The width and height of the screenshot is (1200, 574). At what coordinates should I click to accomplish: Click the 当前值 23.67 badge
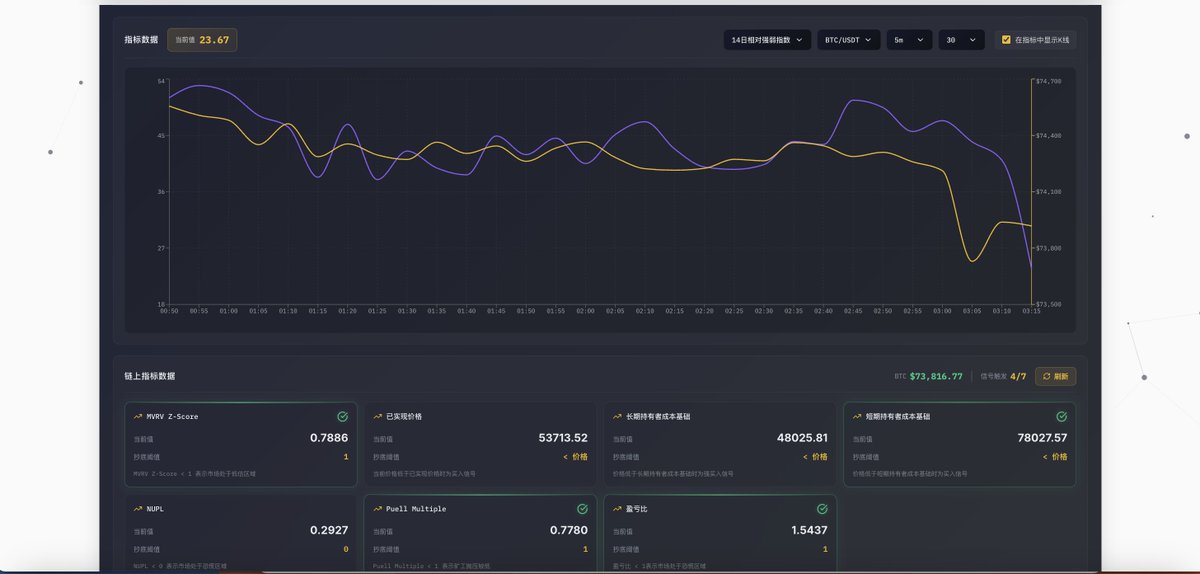(x=202, y=40)
